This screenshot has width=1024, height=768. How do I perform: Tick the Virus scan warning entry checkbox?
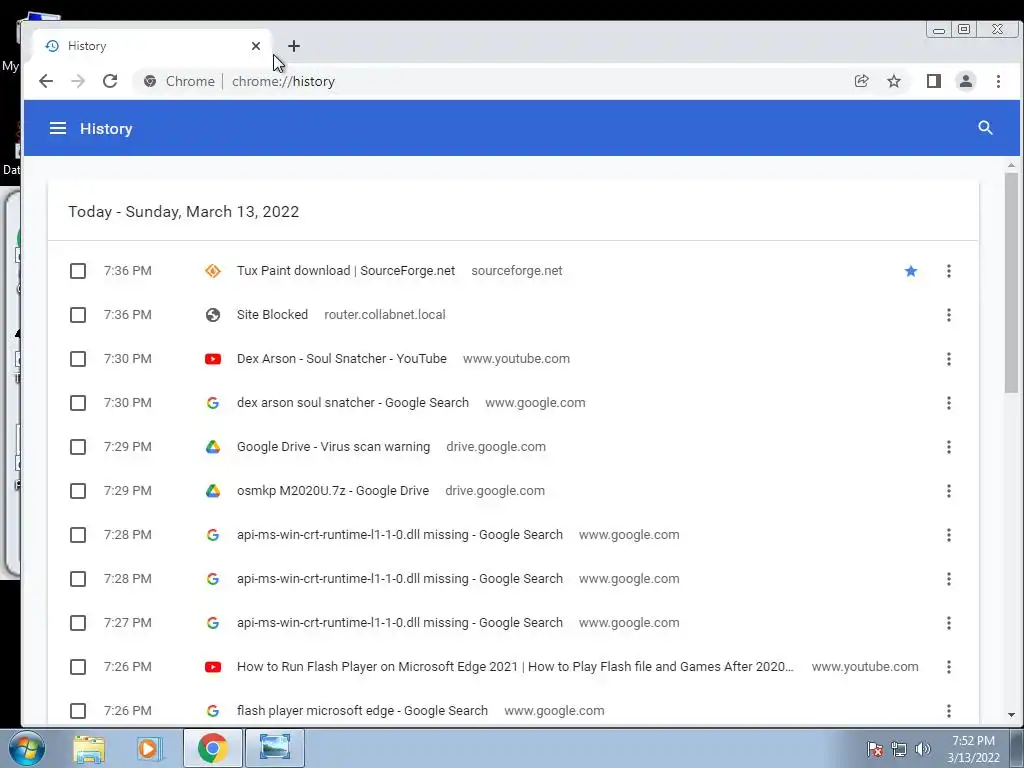coord(78,447)
